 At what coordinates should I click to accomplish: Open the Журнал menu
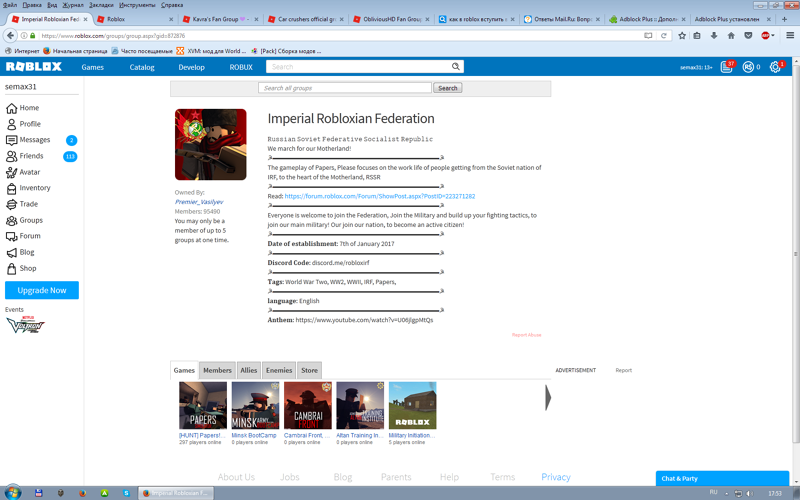point(73,5)
